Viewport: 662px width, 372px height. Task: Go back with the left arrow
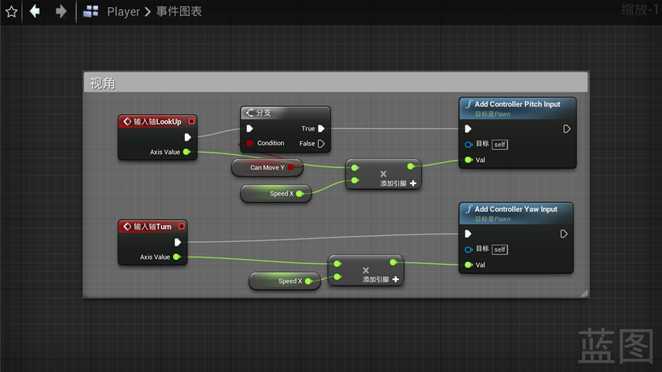pos(35,11)
